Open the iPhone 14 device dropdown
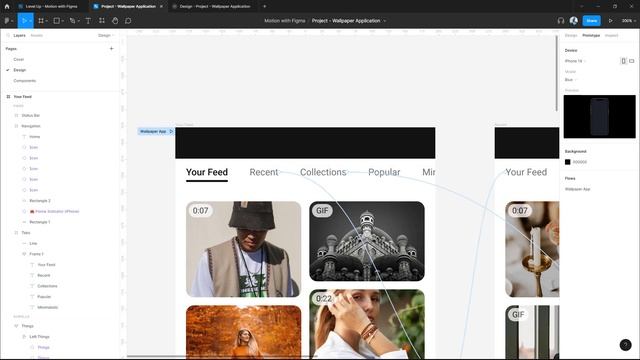This screenshot has height=360, width=640. [576, 61]
